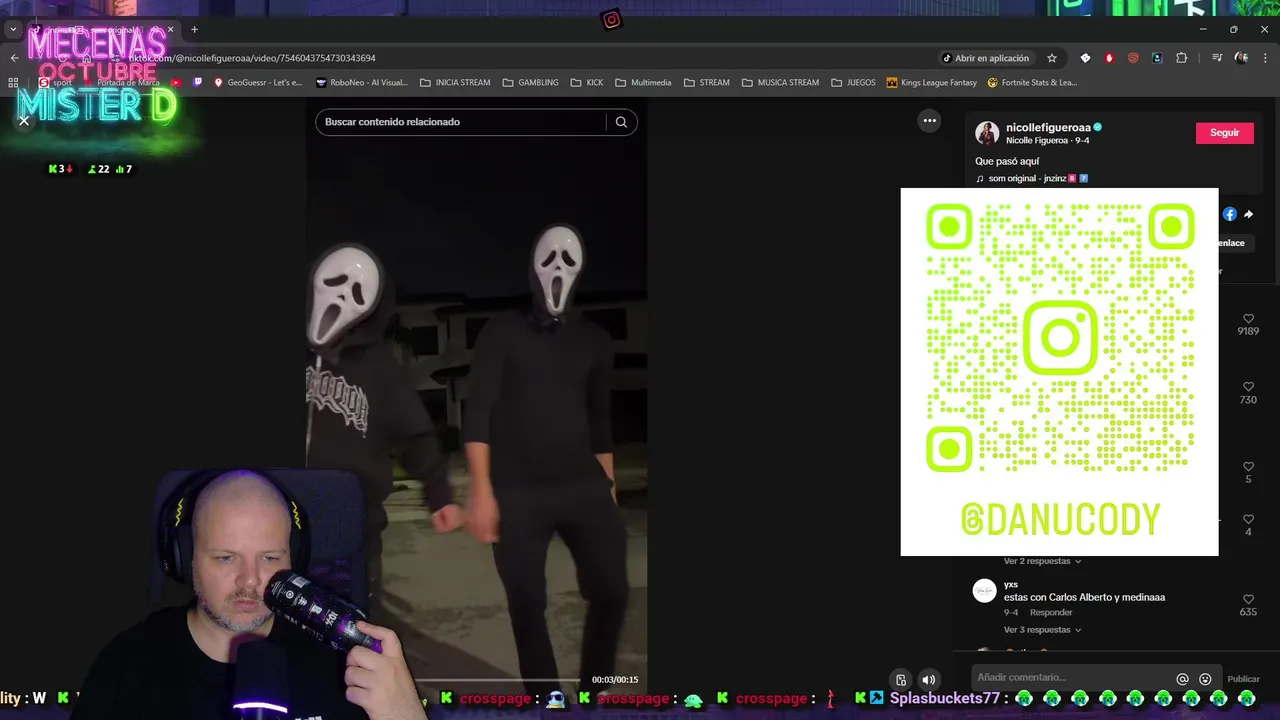Screen dimensions: 1280x720
Task: Open the Extensions puzzle icon
Action: click(x=1181, y=58)
